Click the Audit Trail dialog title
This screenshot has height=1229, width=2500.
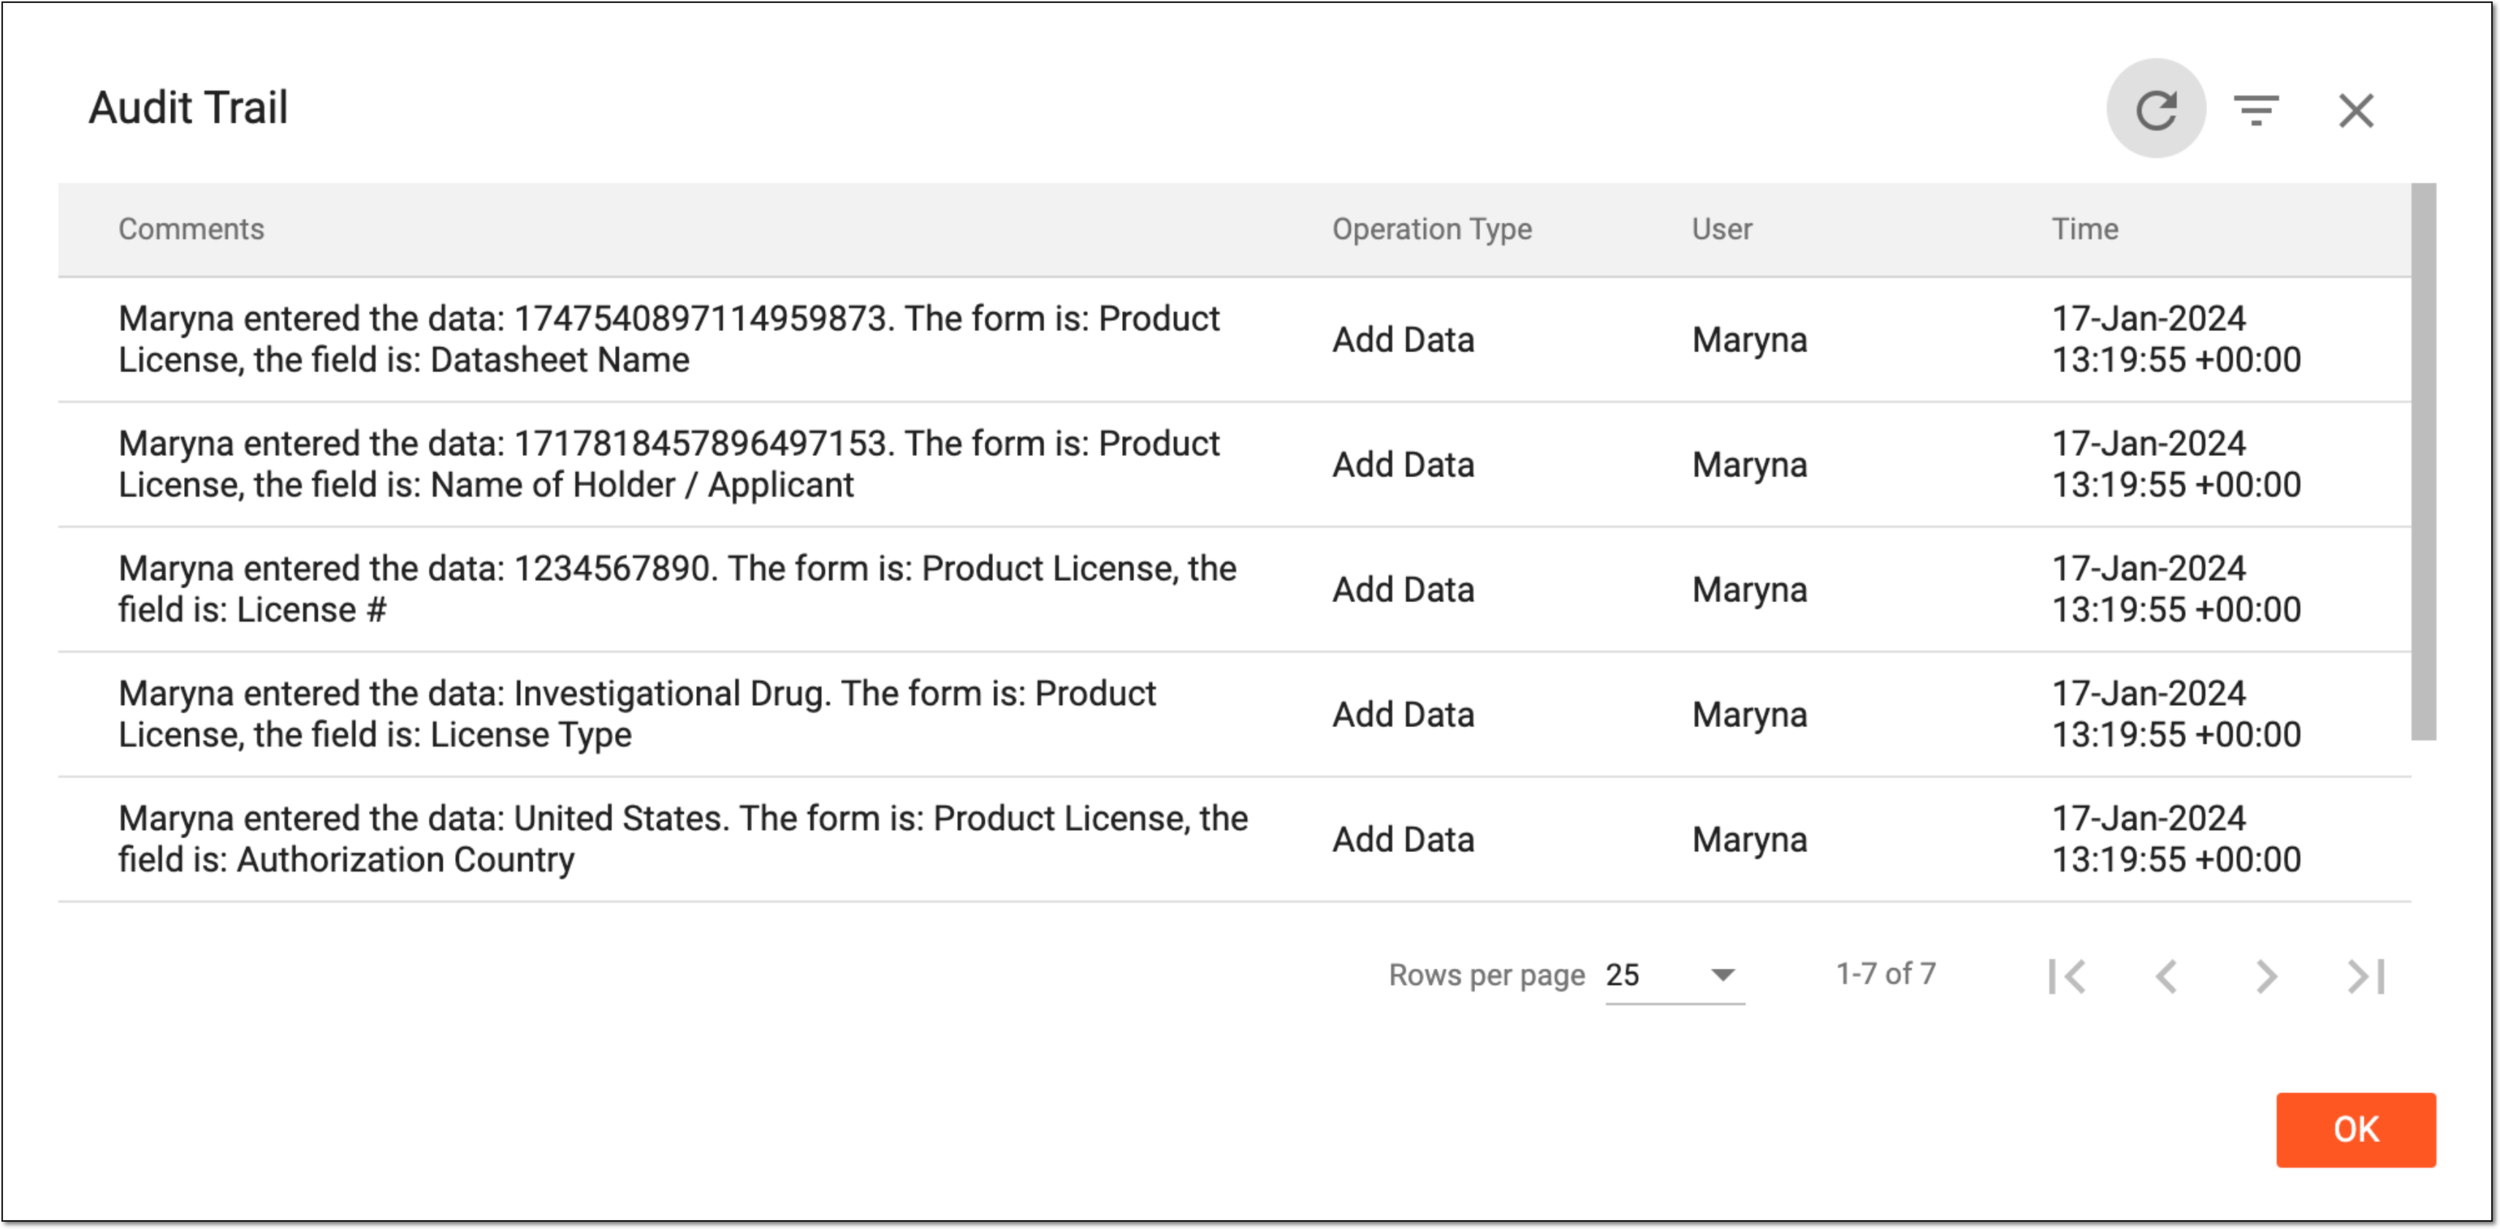click(x=188, y=108)
